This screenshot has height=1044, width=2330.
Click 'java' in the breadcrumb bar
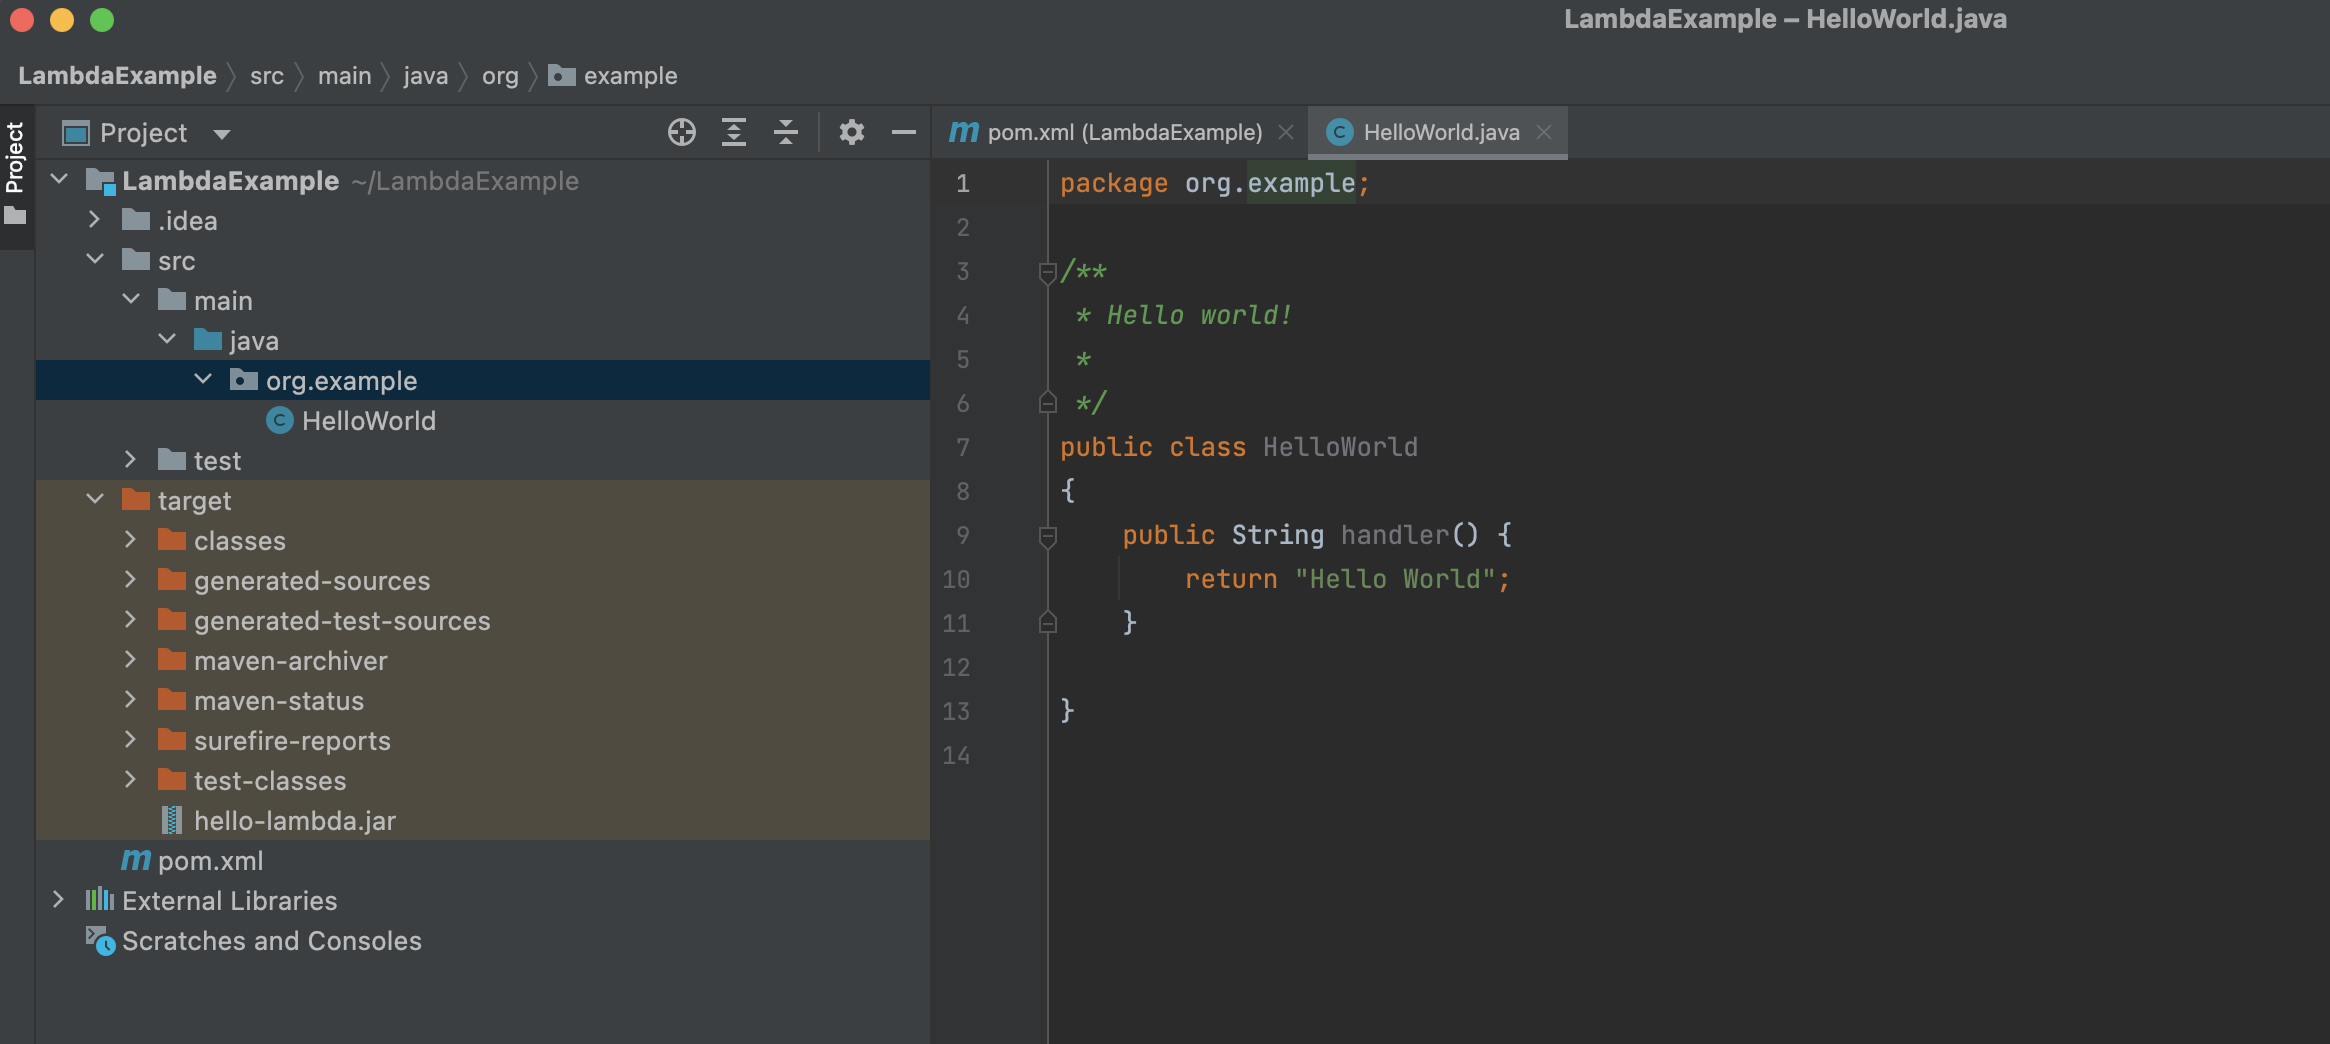pos(426,76)
